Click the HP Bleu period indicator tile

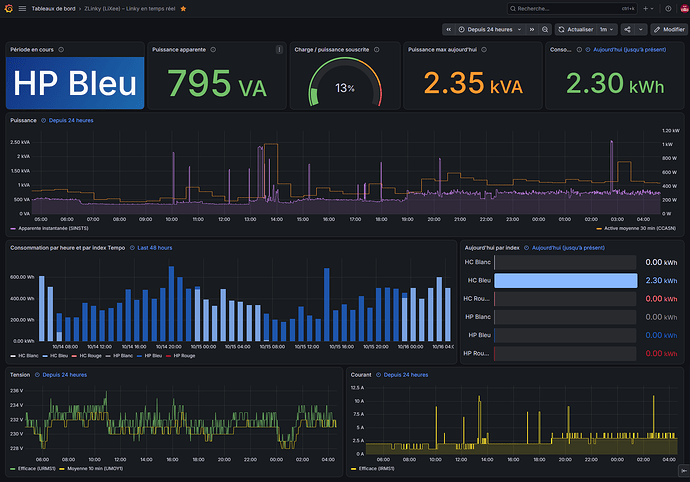pos(75,83)
